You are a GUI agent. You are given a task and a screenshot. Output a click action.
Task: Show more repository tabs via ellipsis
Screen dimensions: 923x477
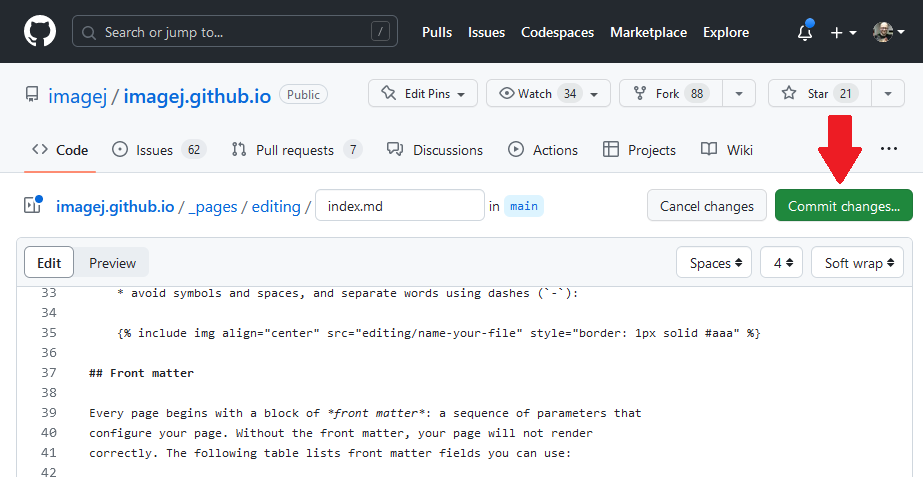(888, 149)
